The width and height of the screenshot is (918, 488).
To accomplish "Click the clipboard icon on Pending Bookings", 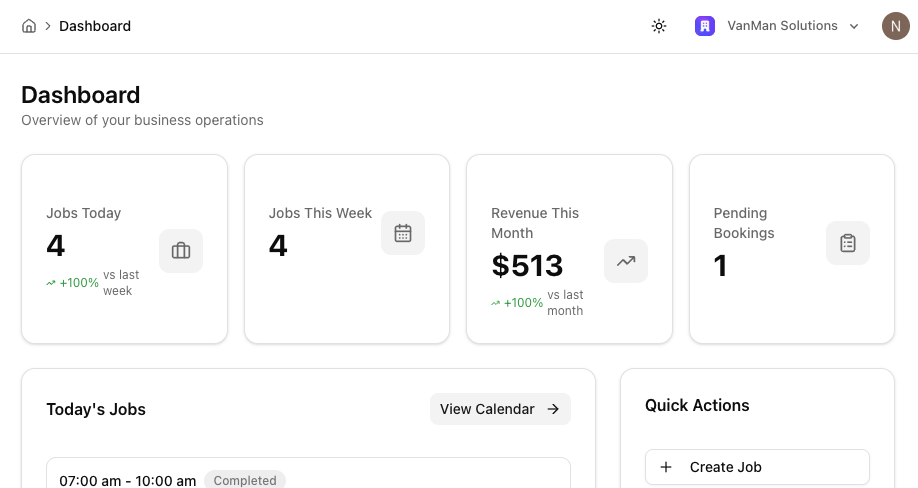I will 848,243.
